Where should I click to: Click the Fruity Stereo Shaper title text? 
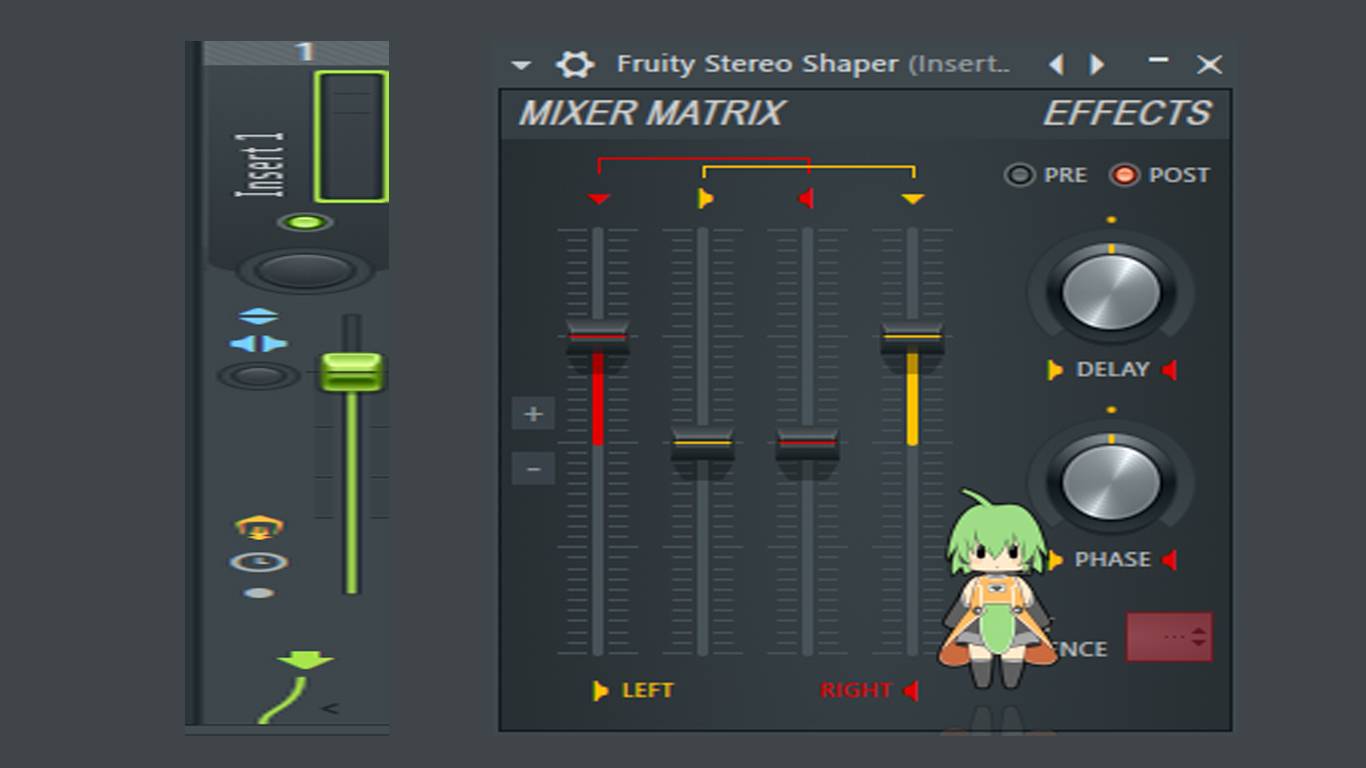pyautogui.click(x=758, y=64)
